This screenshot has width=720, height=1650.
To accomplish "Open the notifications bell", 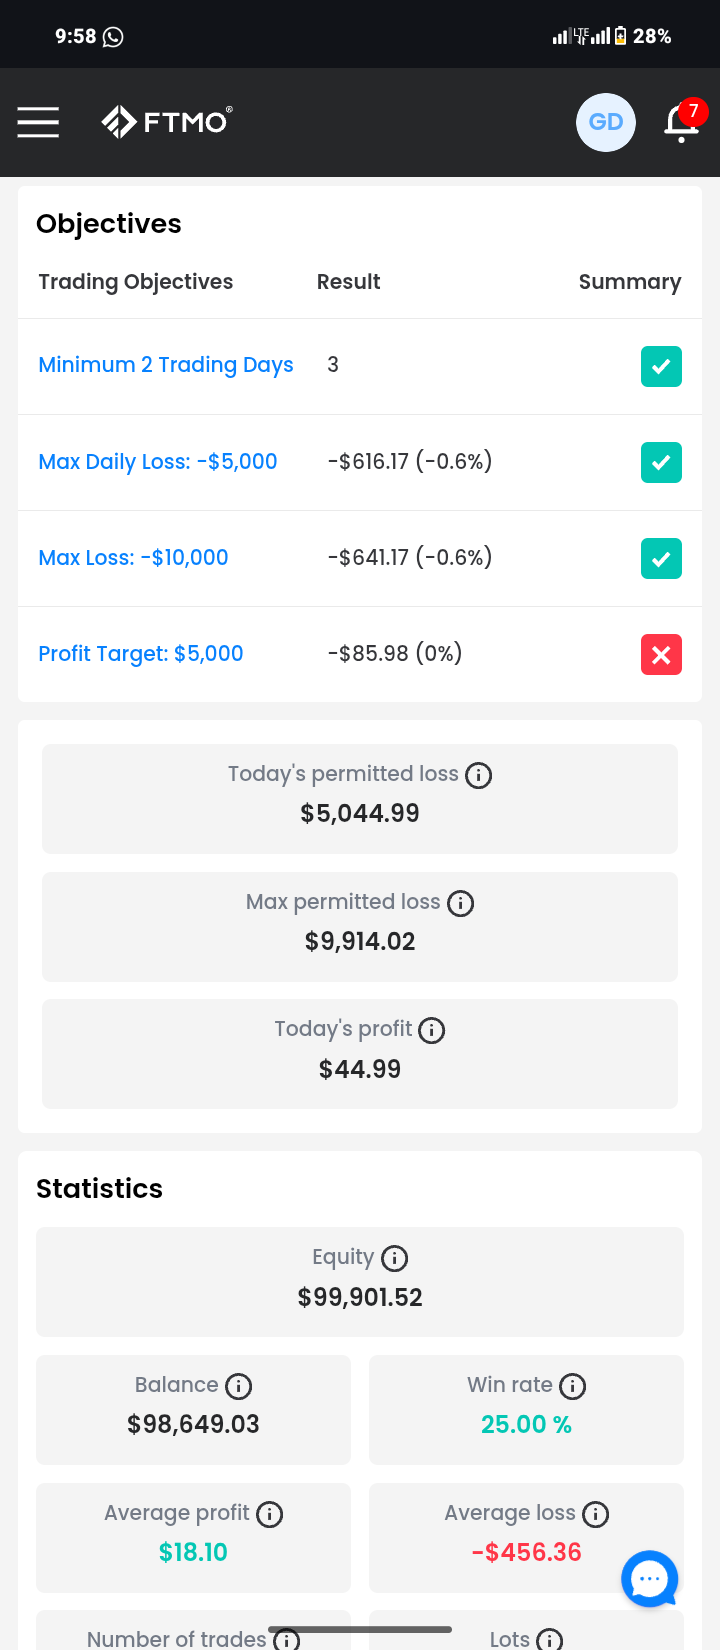I will coord(684,121).
